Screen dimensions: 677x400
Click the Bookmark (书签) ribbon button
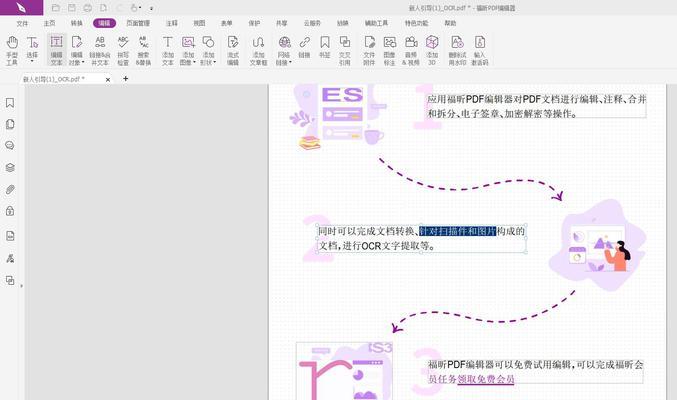click(x=325, y=47)
